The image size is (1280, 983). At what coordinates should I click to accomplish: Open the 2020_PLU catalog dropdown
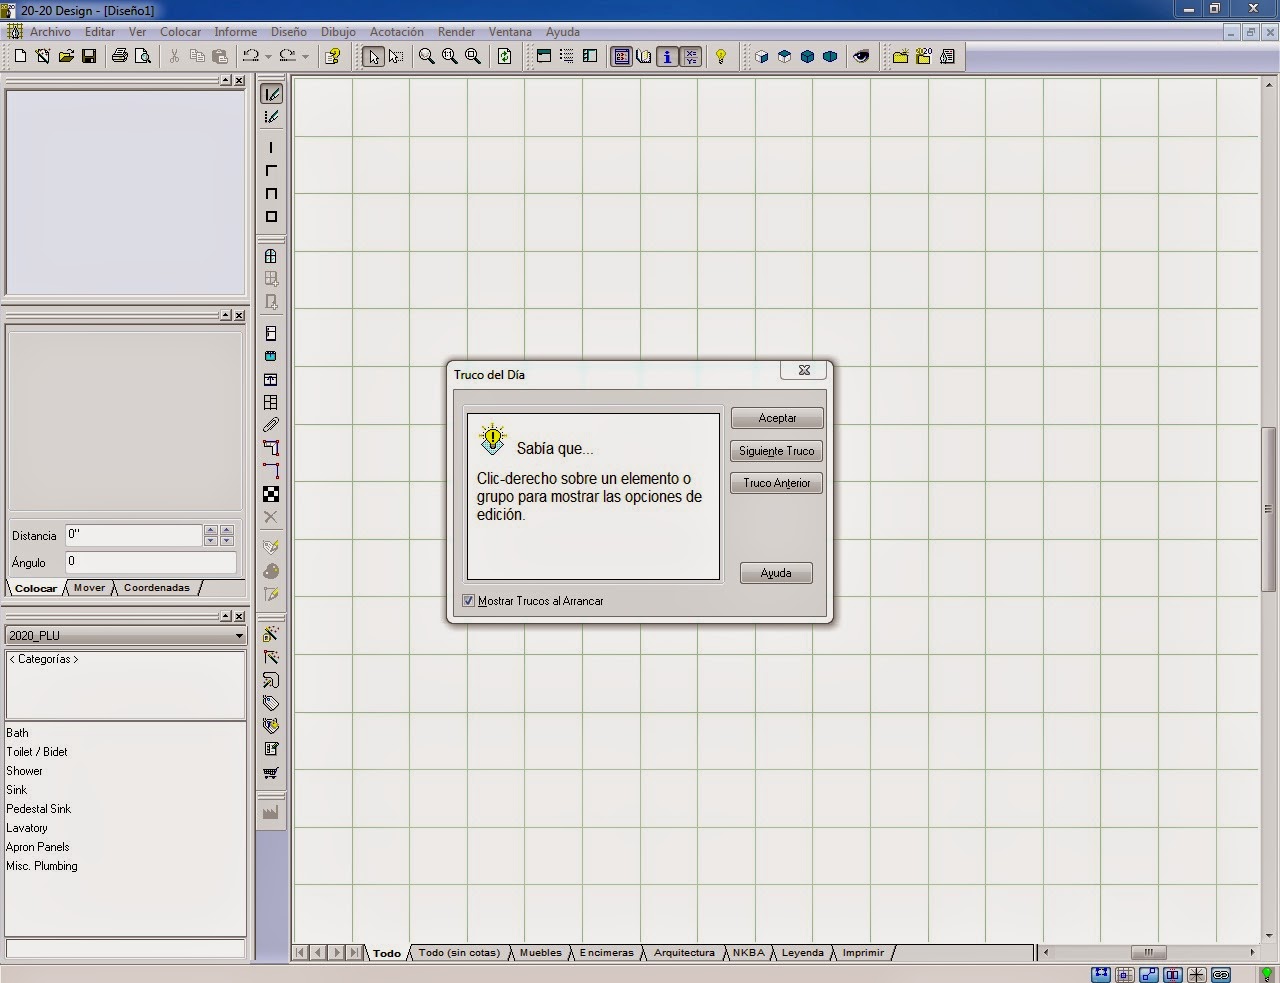click(x=239, y=636)
